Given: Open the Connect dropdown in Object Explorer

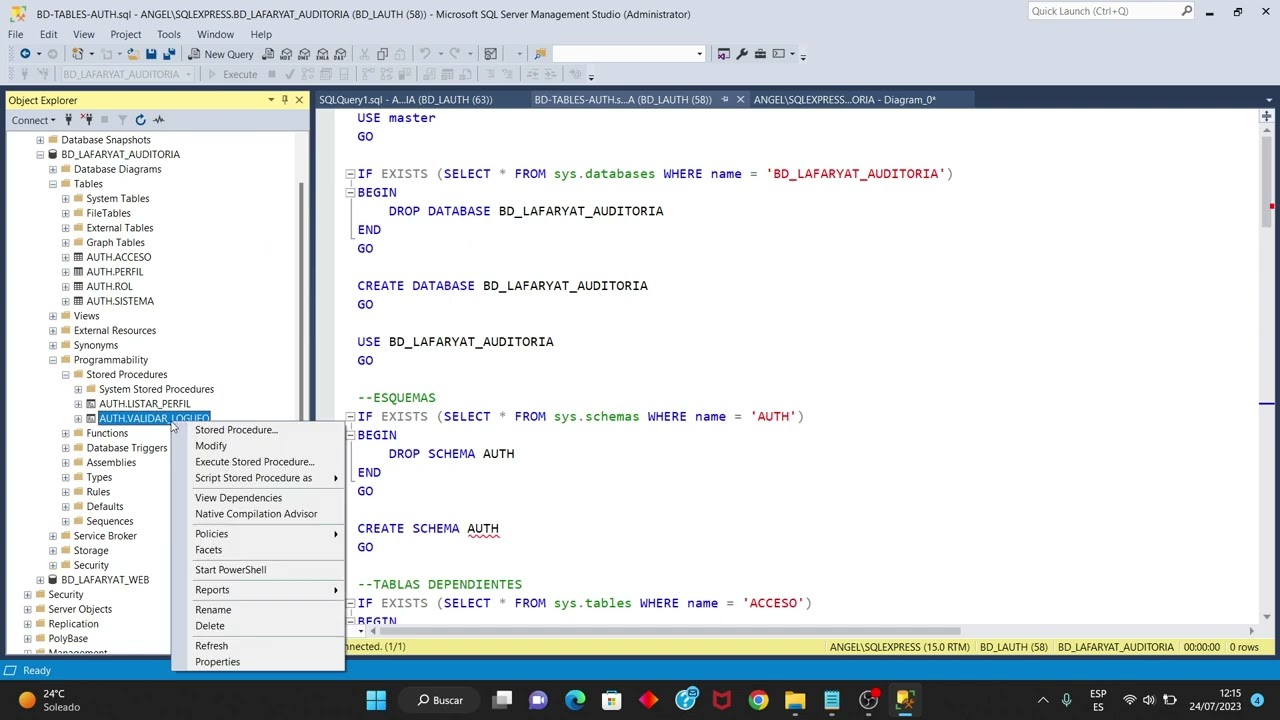Looking at the screenshot, I should coord(33,120).
